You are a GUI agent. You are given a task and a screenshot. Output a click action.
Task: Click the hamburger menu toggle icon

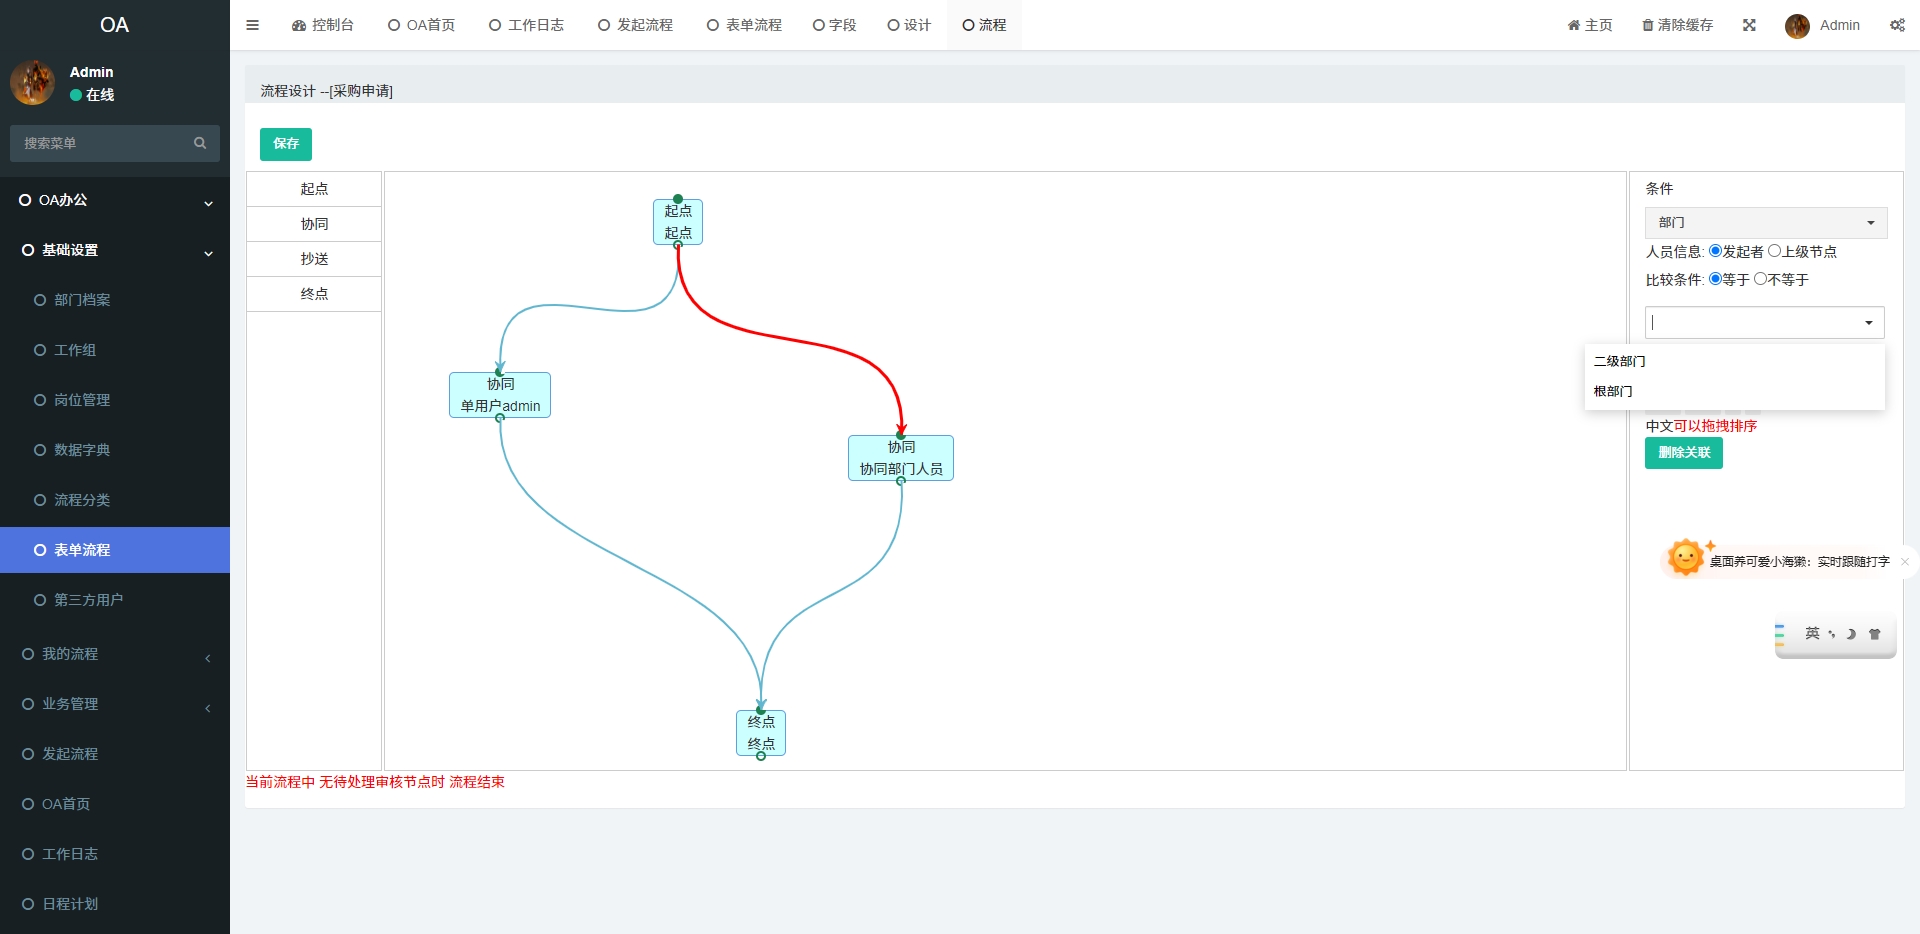[x=252, y=25]
